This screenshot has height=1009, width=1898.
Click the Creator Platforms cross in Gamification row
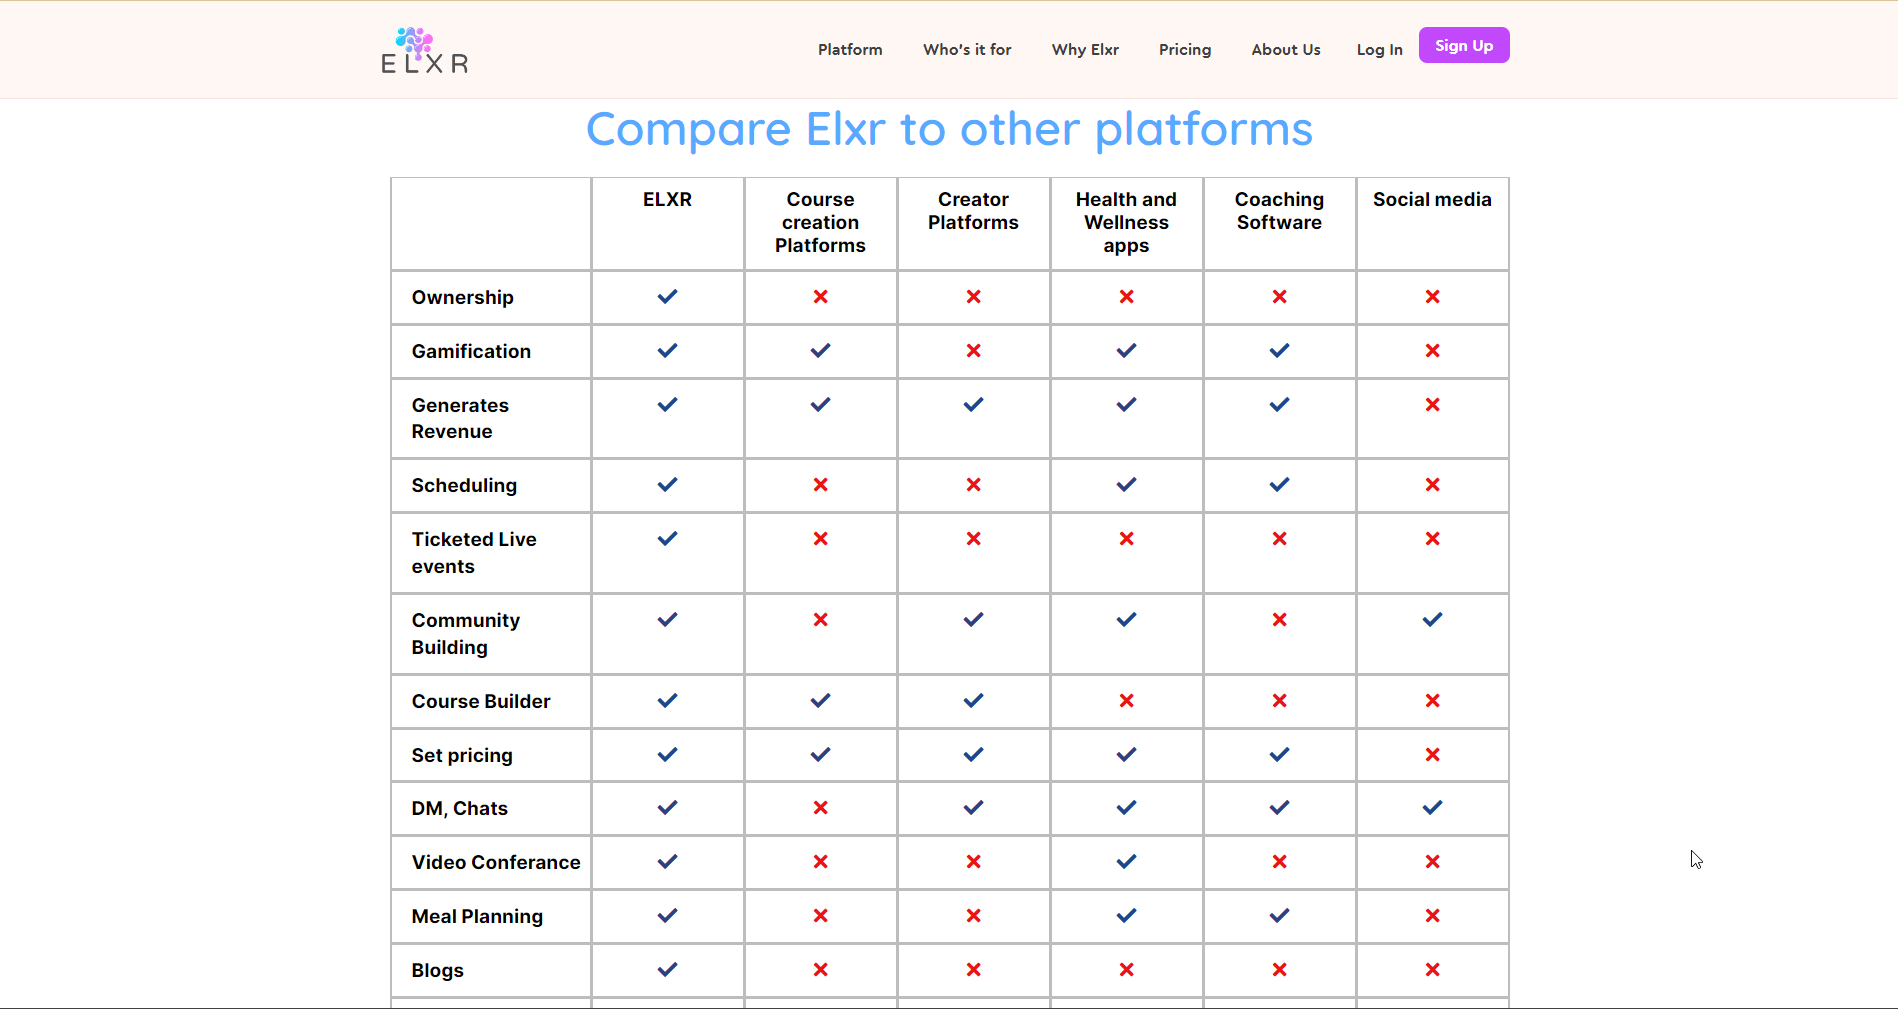973,350
